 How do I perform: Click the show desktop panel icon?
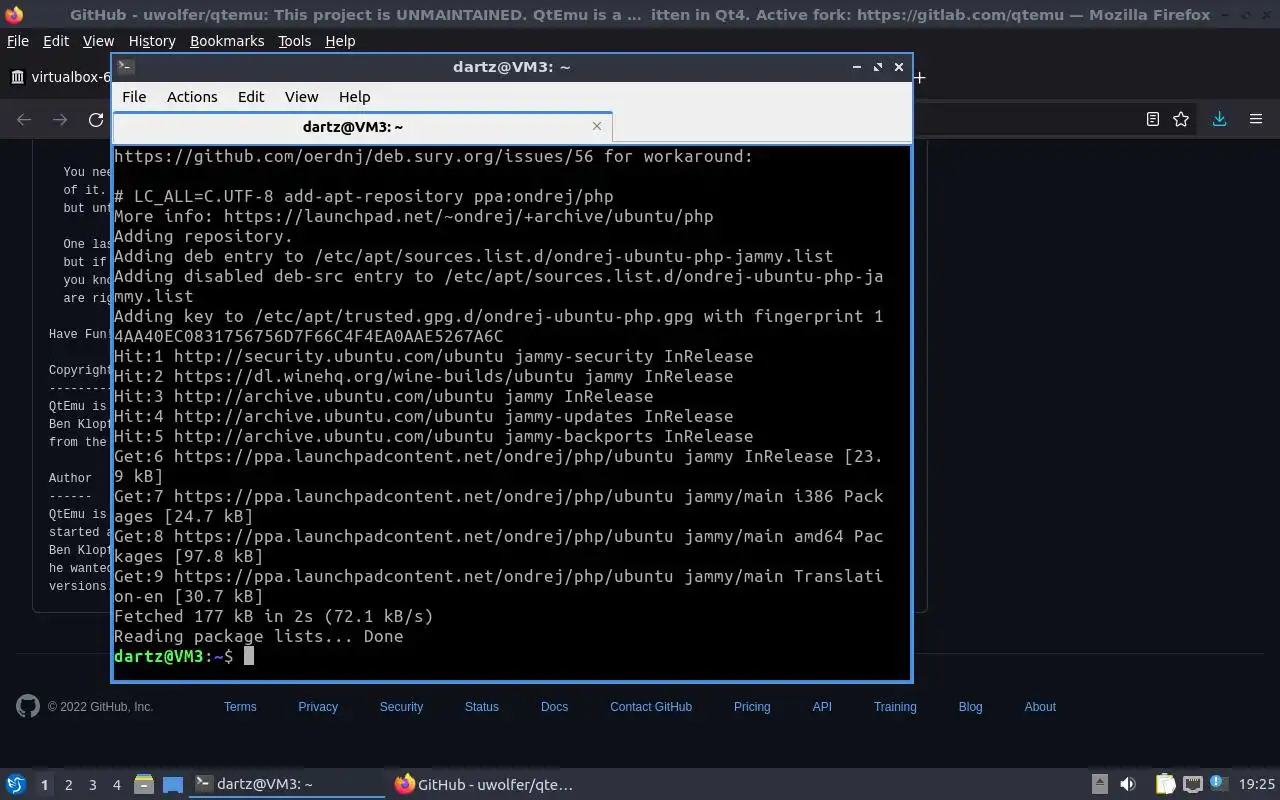point(173,785)
